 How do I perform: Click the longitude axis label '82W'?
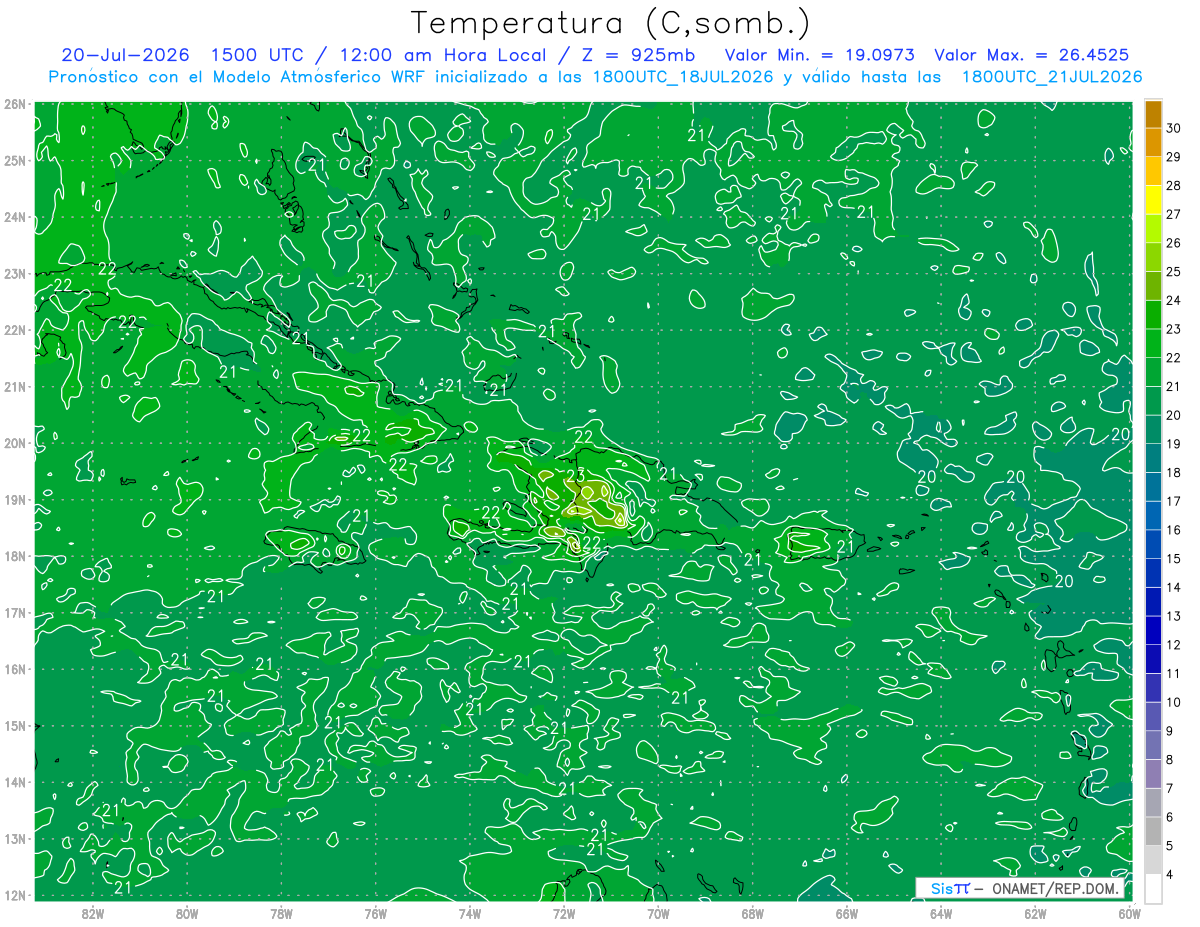tap(93, 912)
